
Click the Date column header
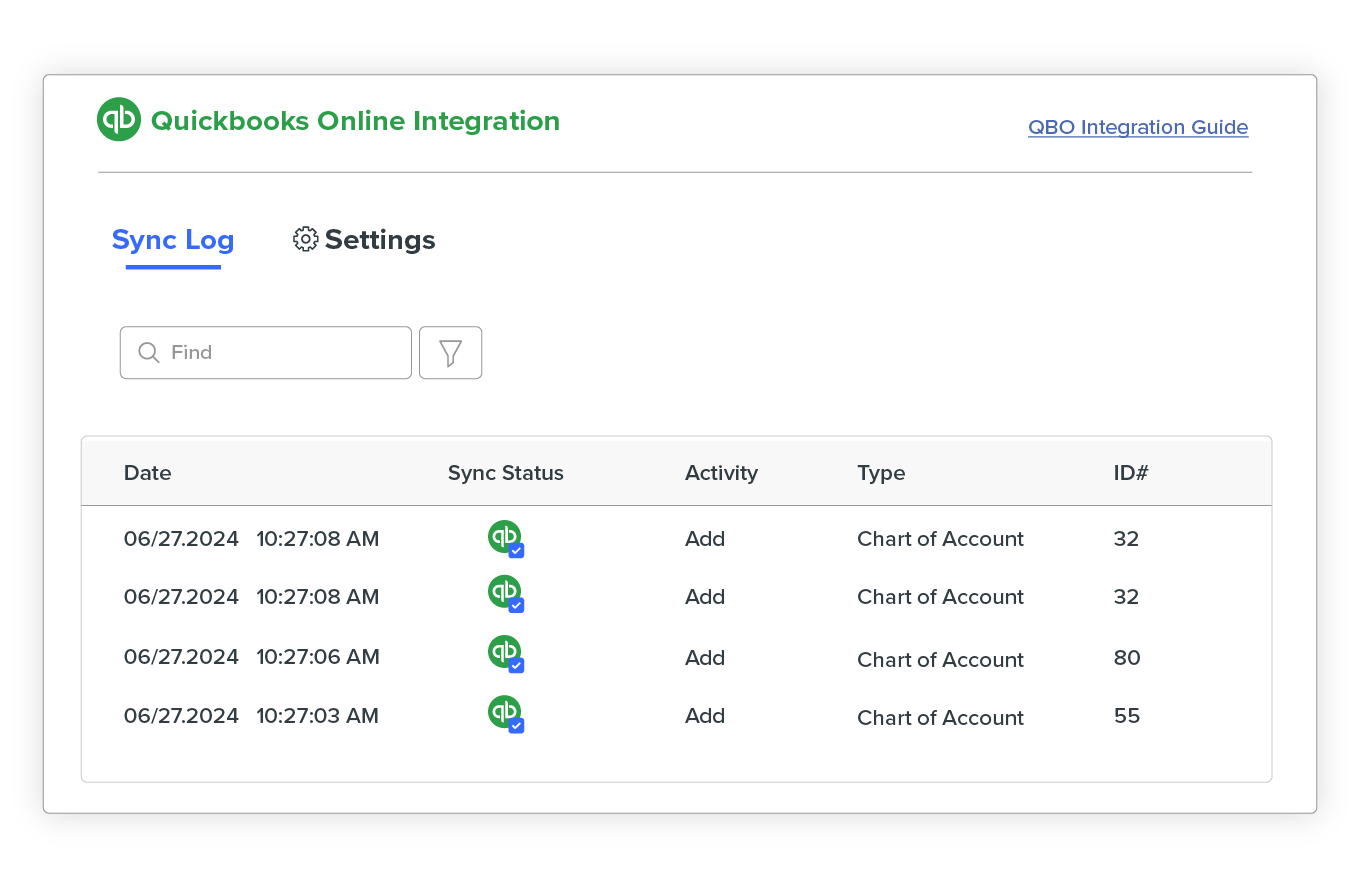147,472
